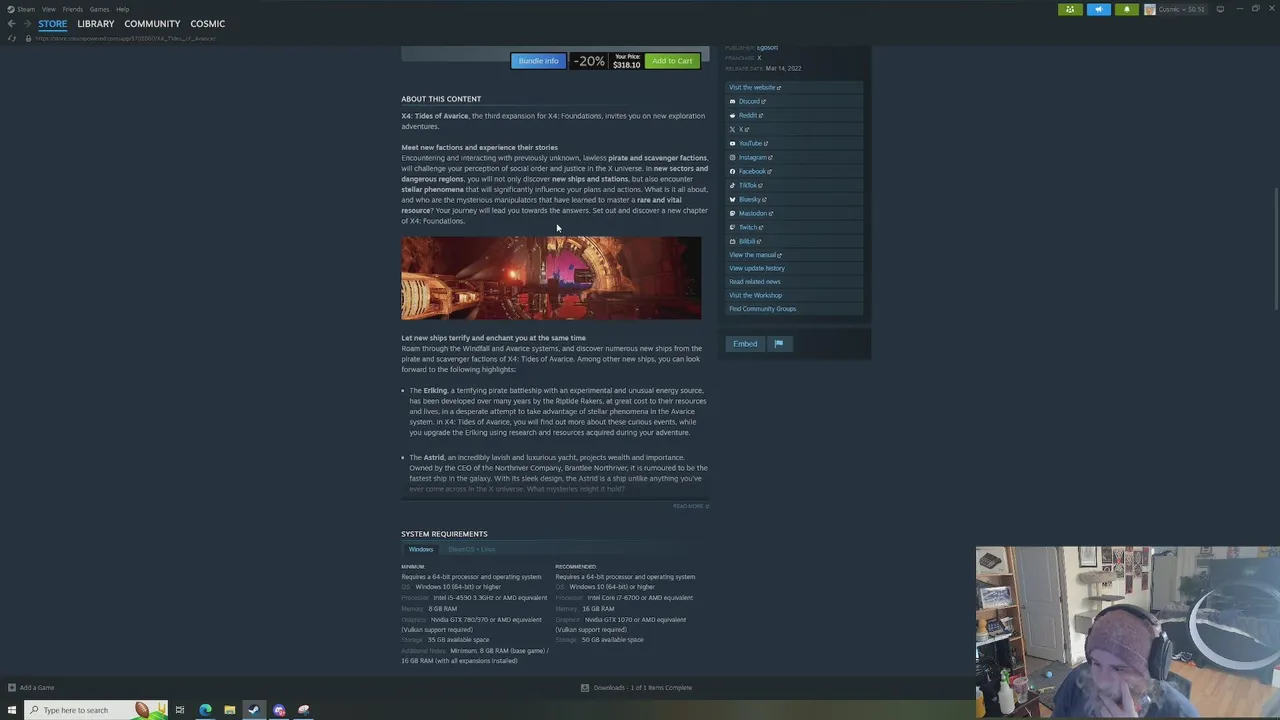Click the Bundle info button
1280x720 pixels.
click(538, 61)
